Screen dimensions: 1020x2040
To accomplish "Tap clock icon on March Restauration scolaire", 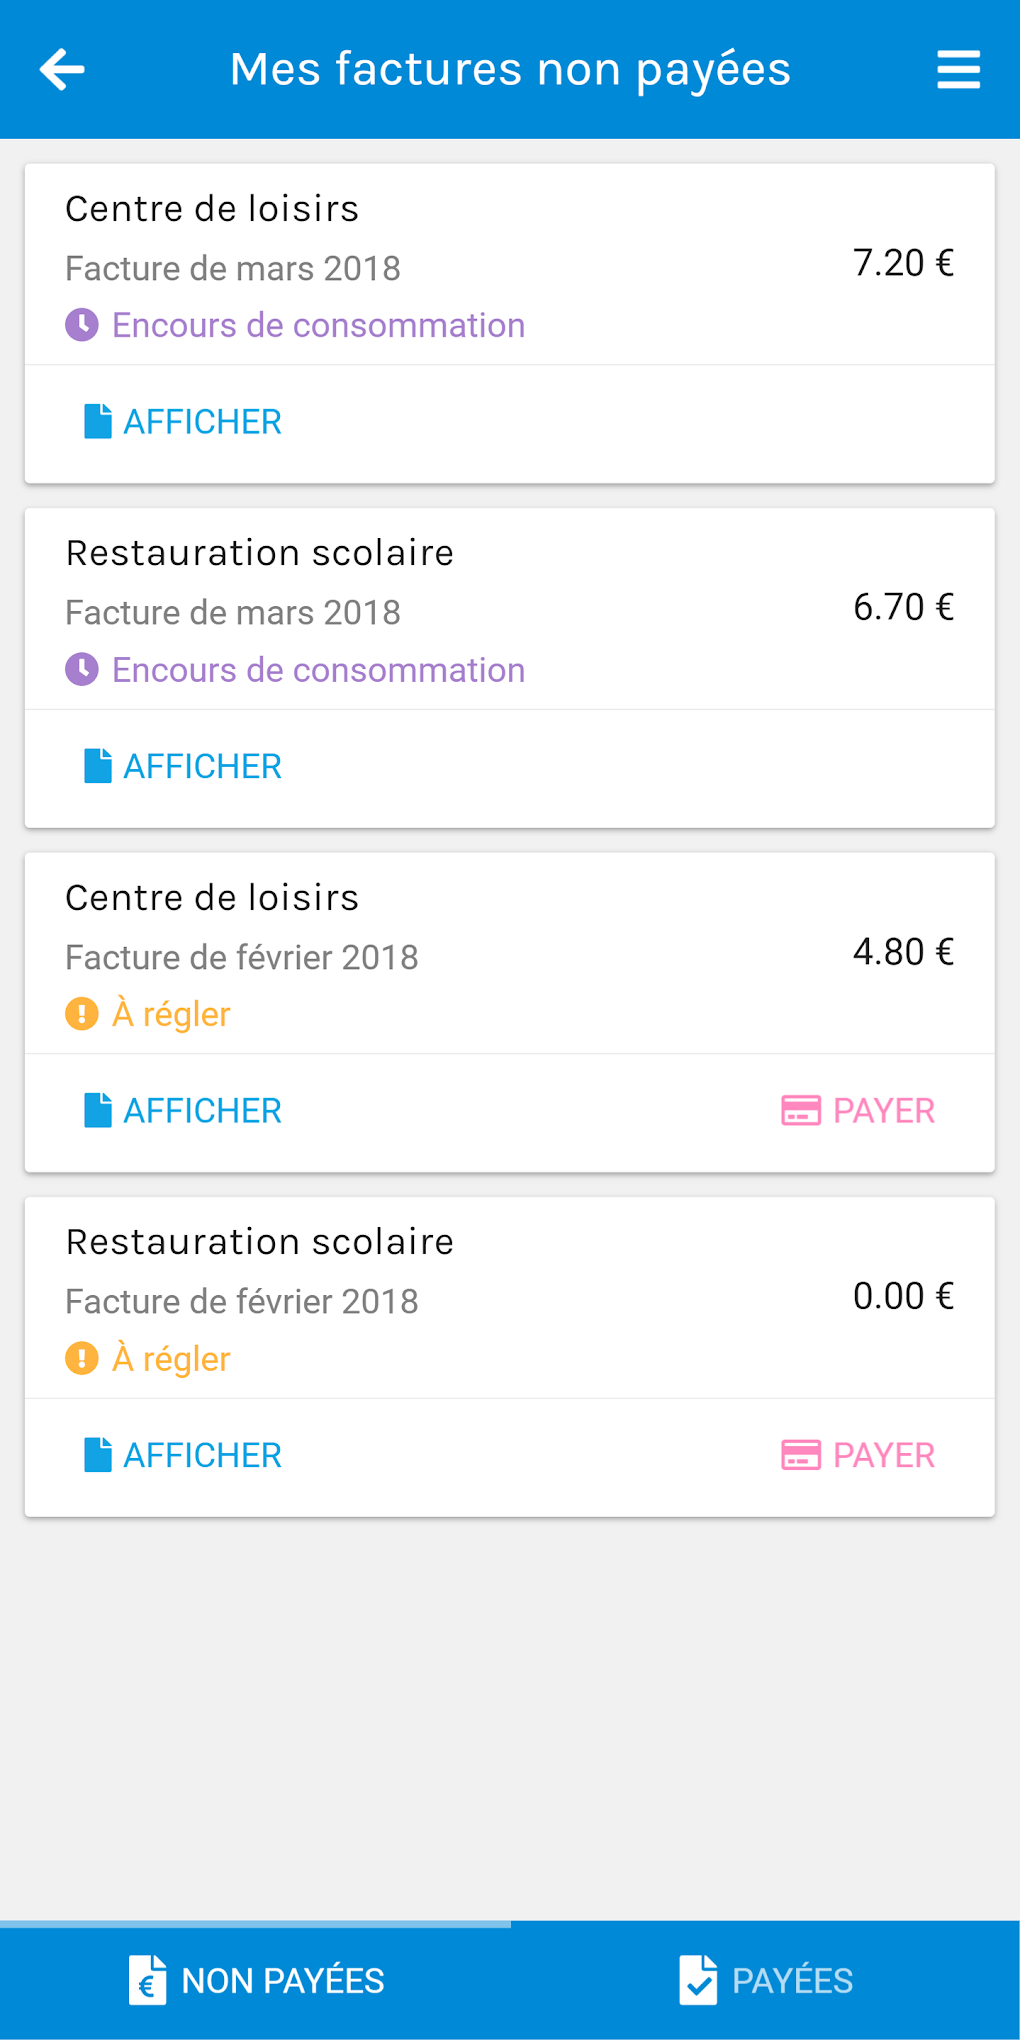I will coord(82,669).
